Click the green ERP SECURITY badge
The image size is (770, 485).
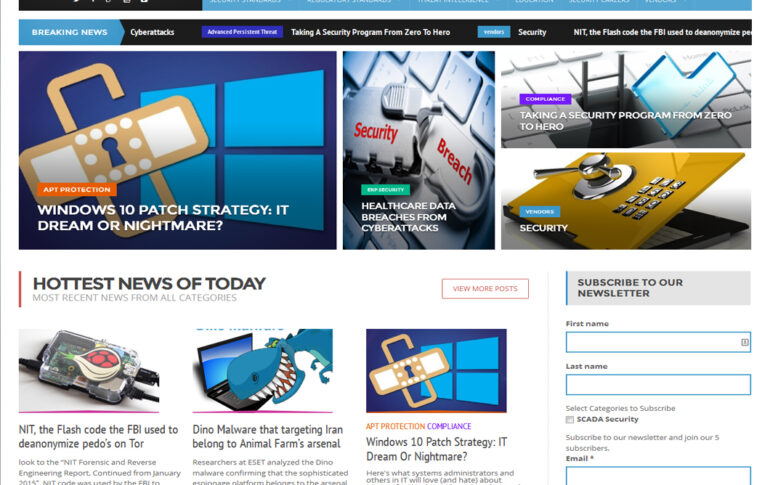coord(385,189)
